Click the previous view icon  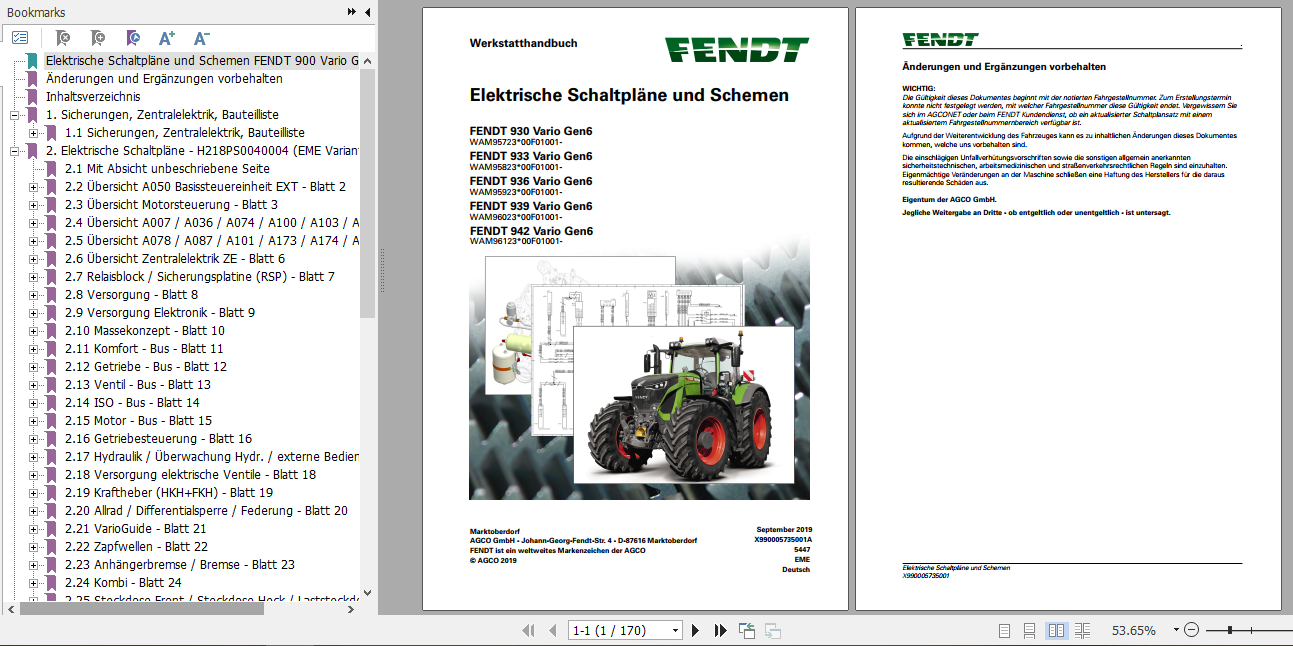click(x=747, y=630)
